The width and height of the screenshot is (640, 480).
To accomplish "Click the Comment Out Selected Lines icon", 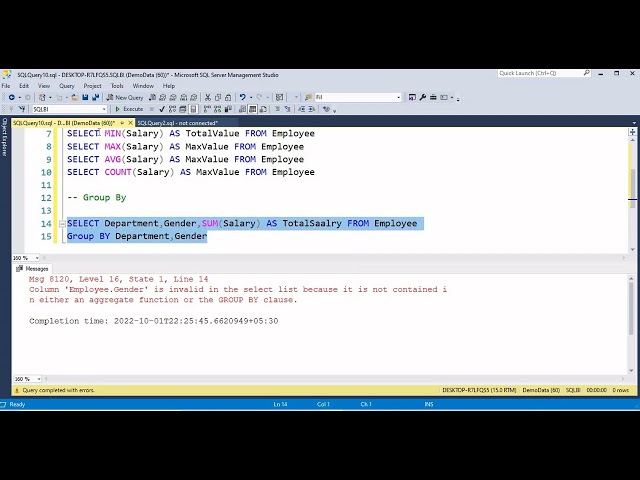I will coord(278,109).
